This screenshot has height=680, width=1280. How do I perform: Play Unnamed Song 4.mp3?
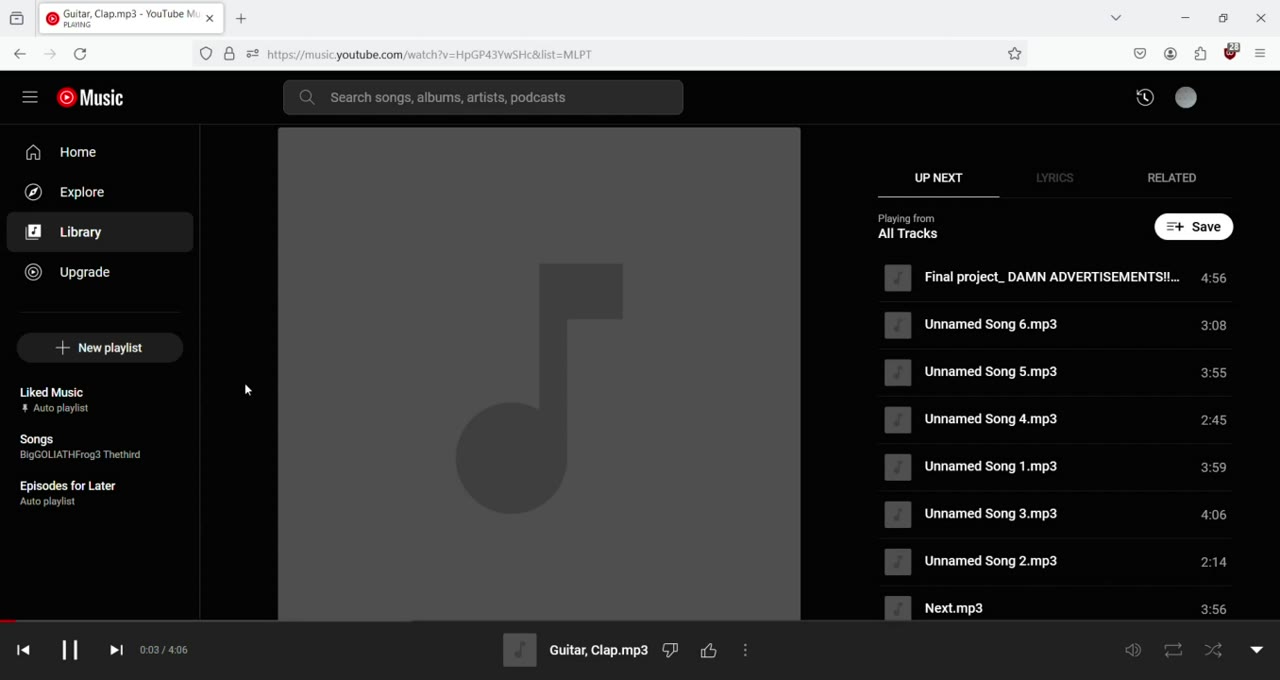1055,420
